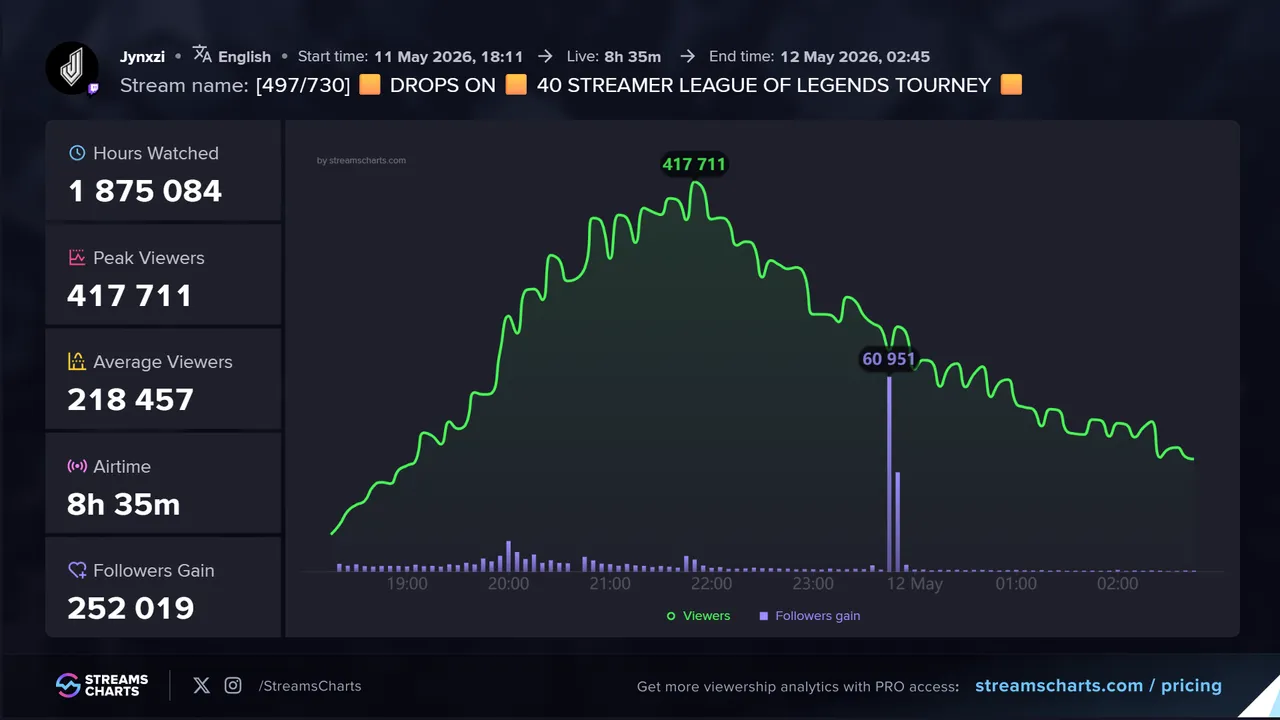Open the Instagram social icon
The height and width of the screenshot is (720, 1280).
point(233,685)
